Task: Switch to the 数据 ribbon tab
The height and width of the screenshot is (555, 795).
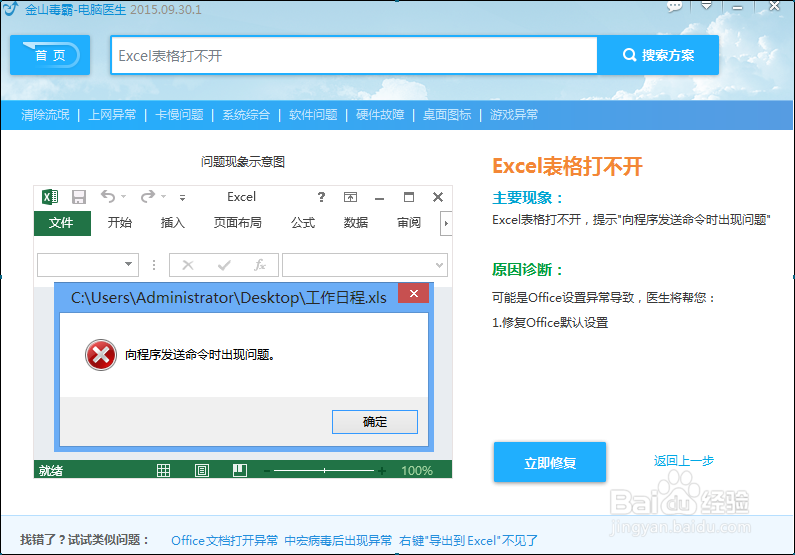Action: click(355, 223)
